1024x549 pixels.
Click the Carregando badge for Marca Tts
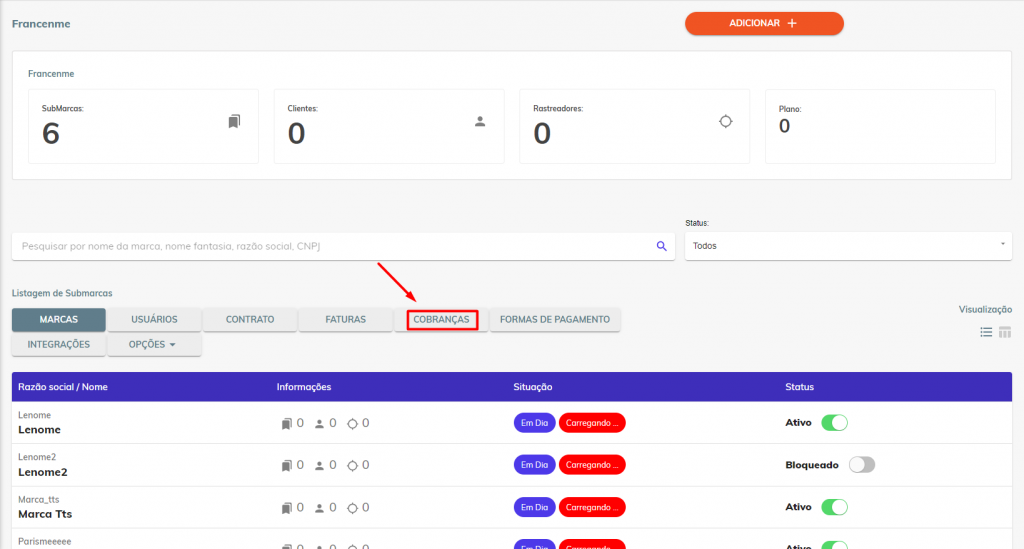592,507
